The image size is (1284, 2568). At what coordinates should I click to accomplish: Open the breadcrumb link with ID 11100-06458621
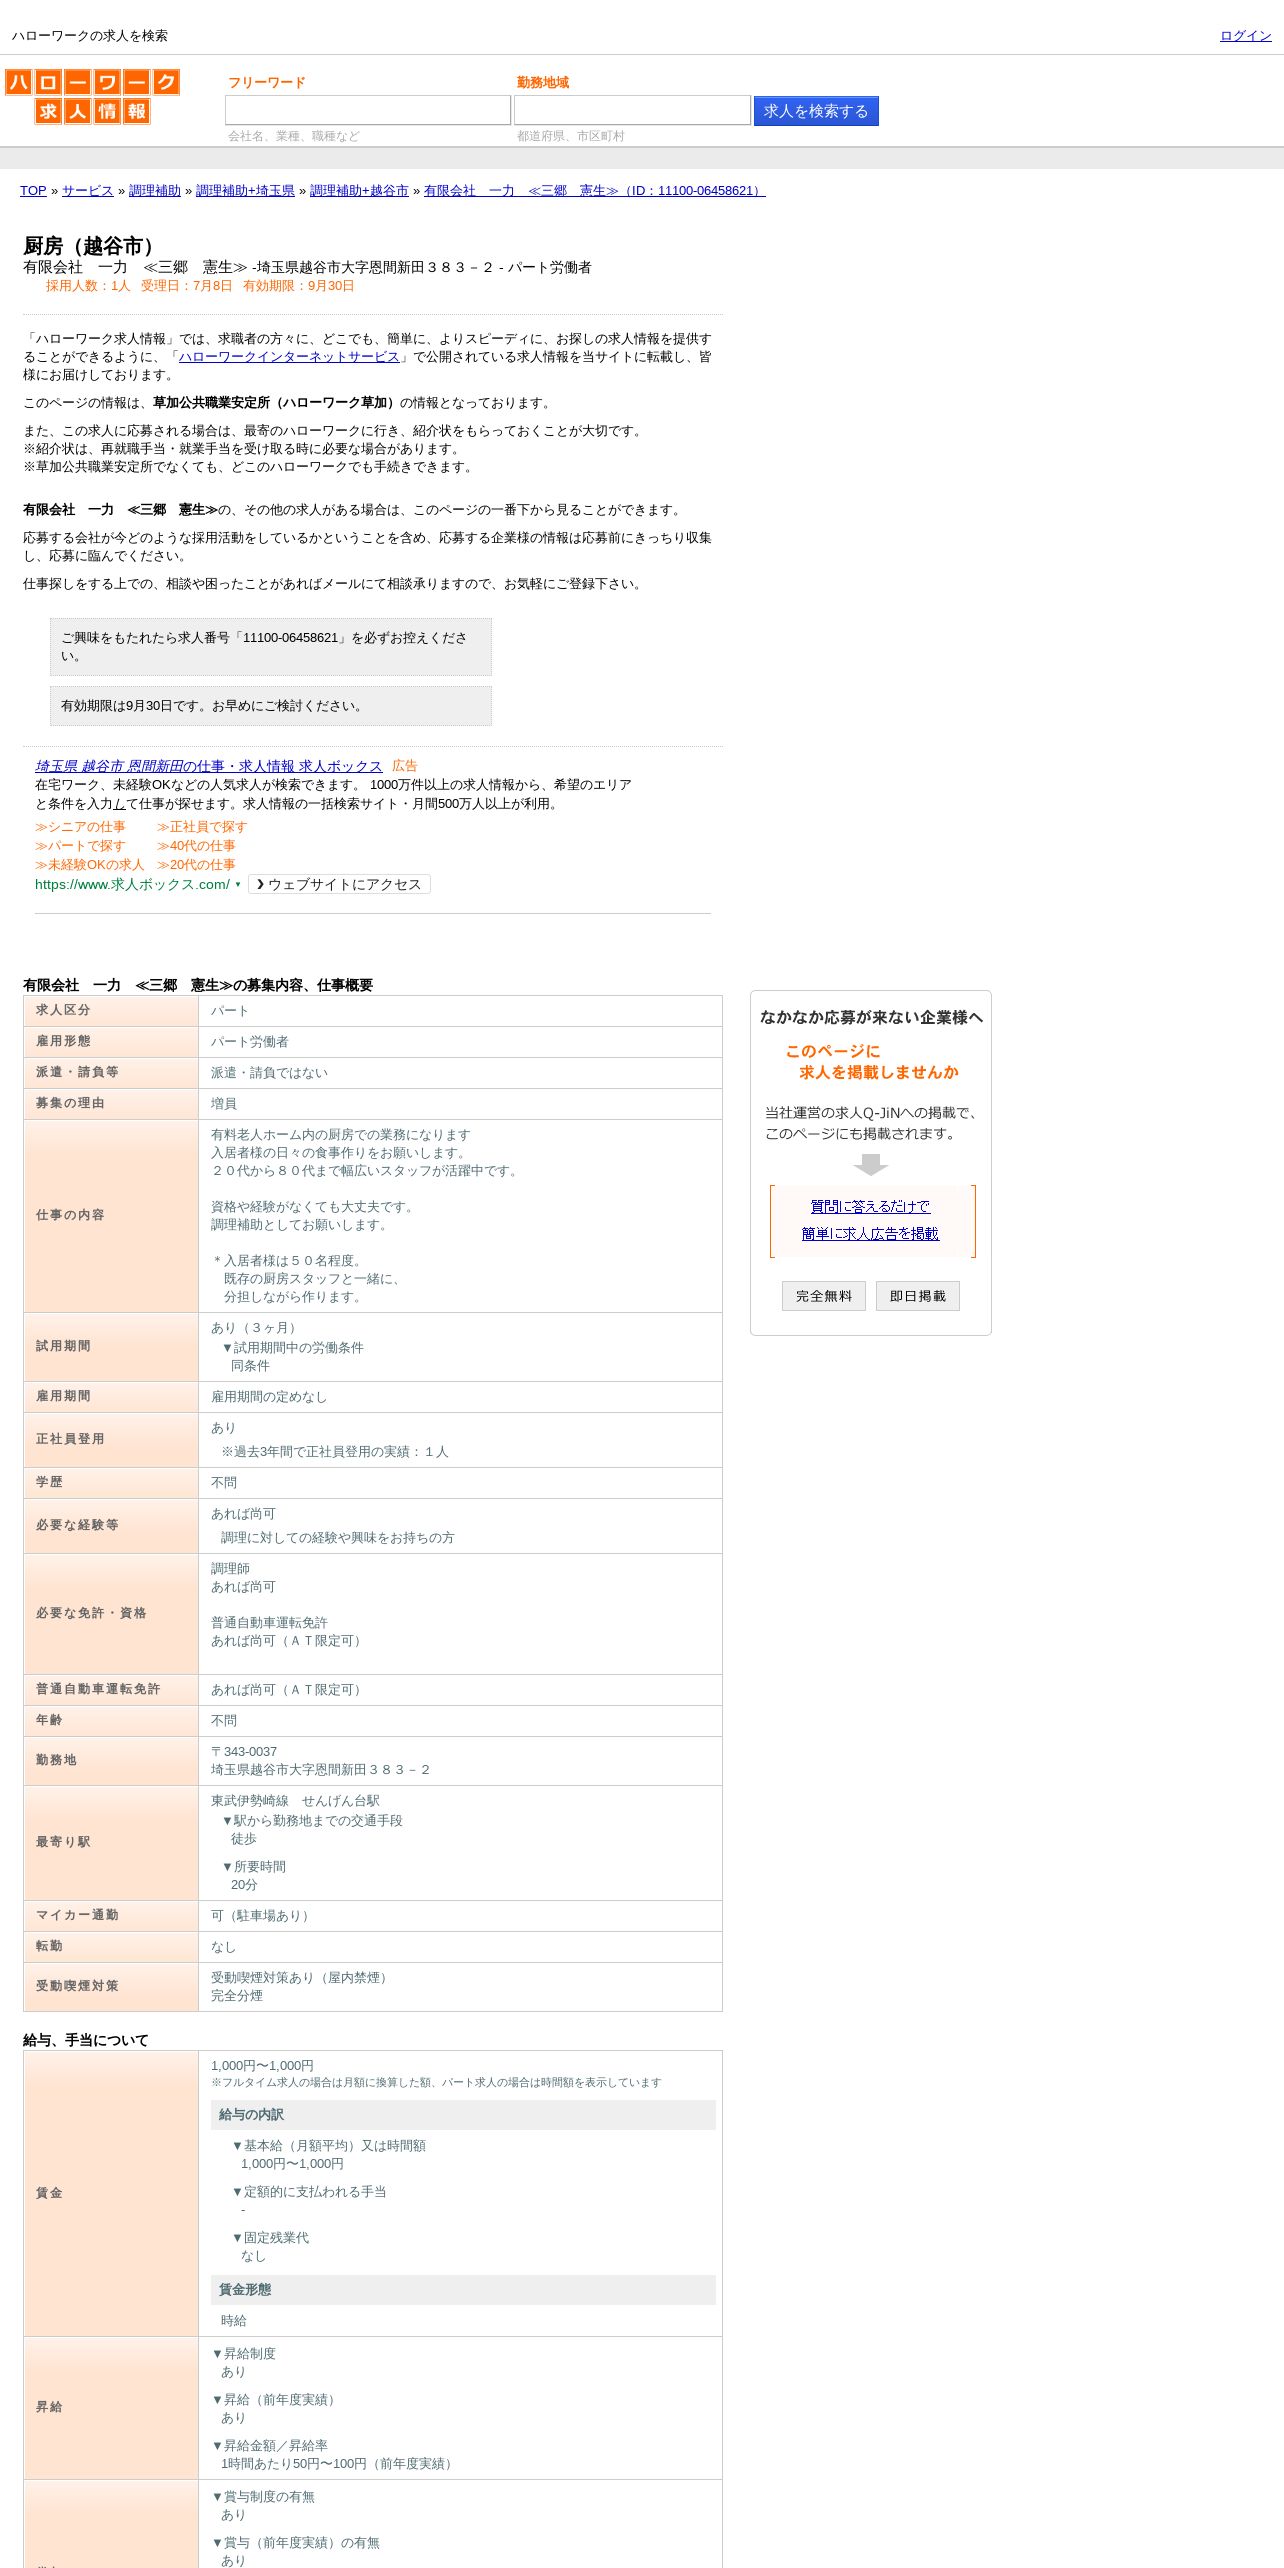pyautogui.click(x=594, y=190)
